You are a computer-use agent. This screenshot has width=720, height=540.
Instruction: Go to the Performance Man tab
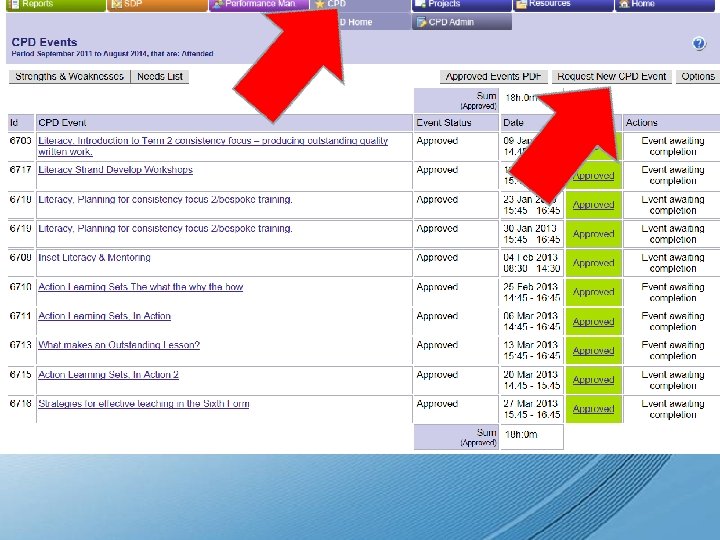pos(259,5)
